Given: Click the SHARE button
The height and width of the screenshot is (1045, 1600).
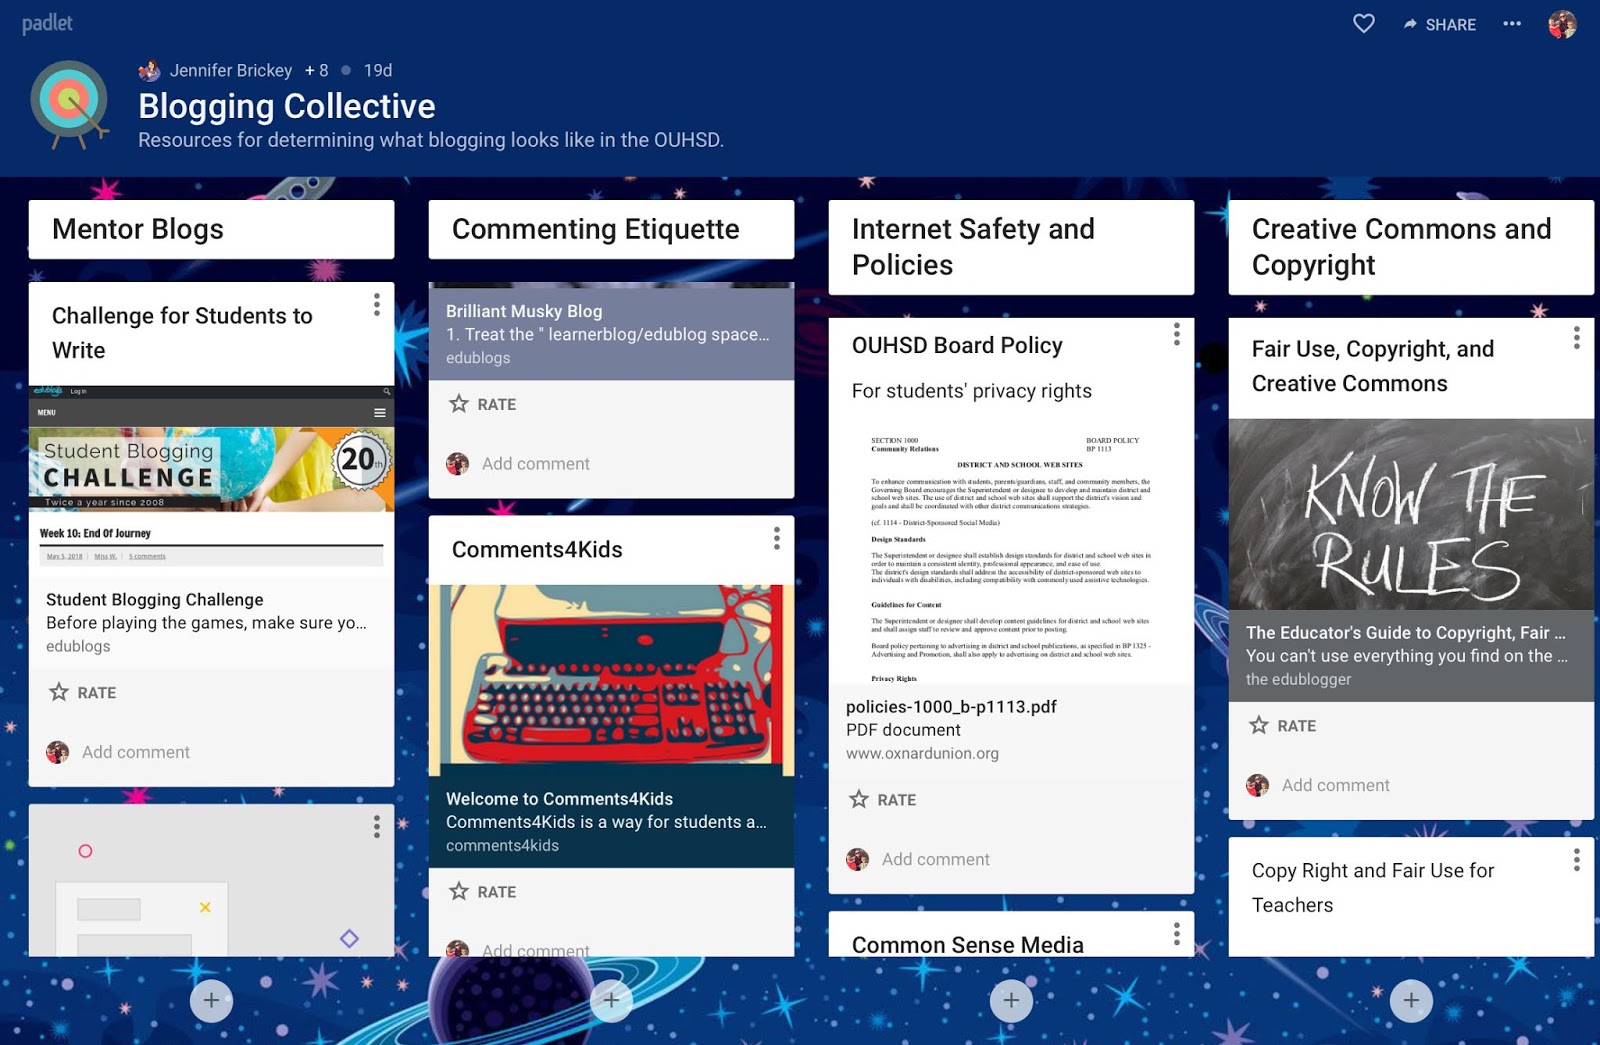Looking at the screenshot, I should [1439, 24].
